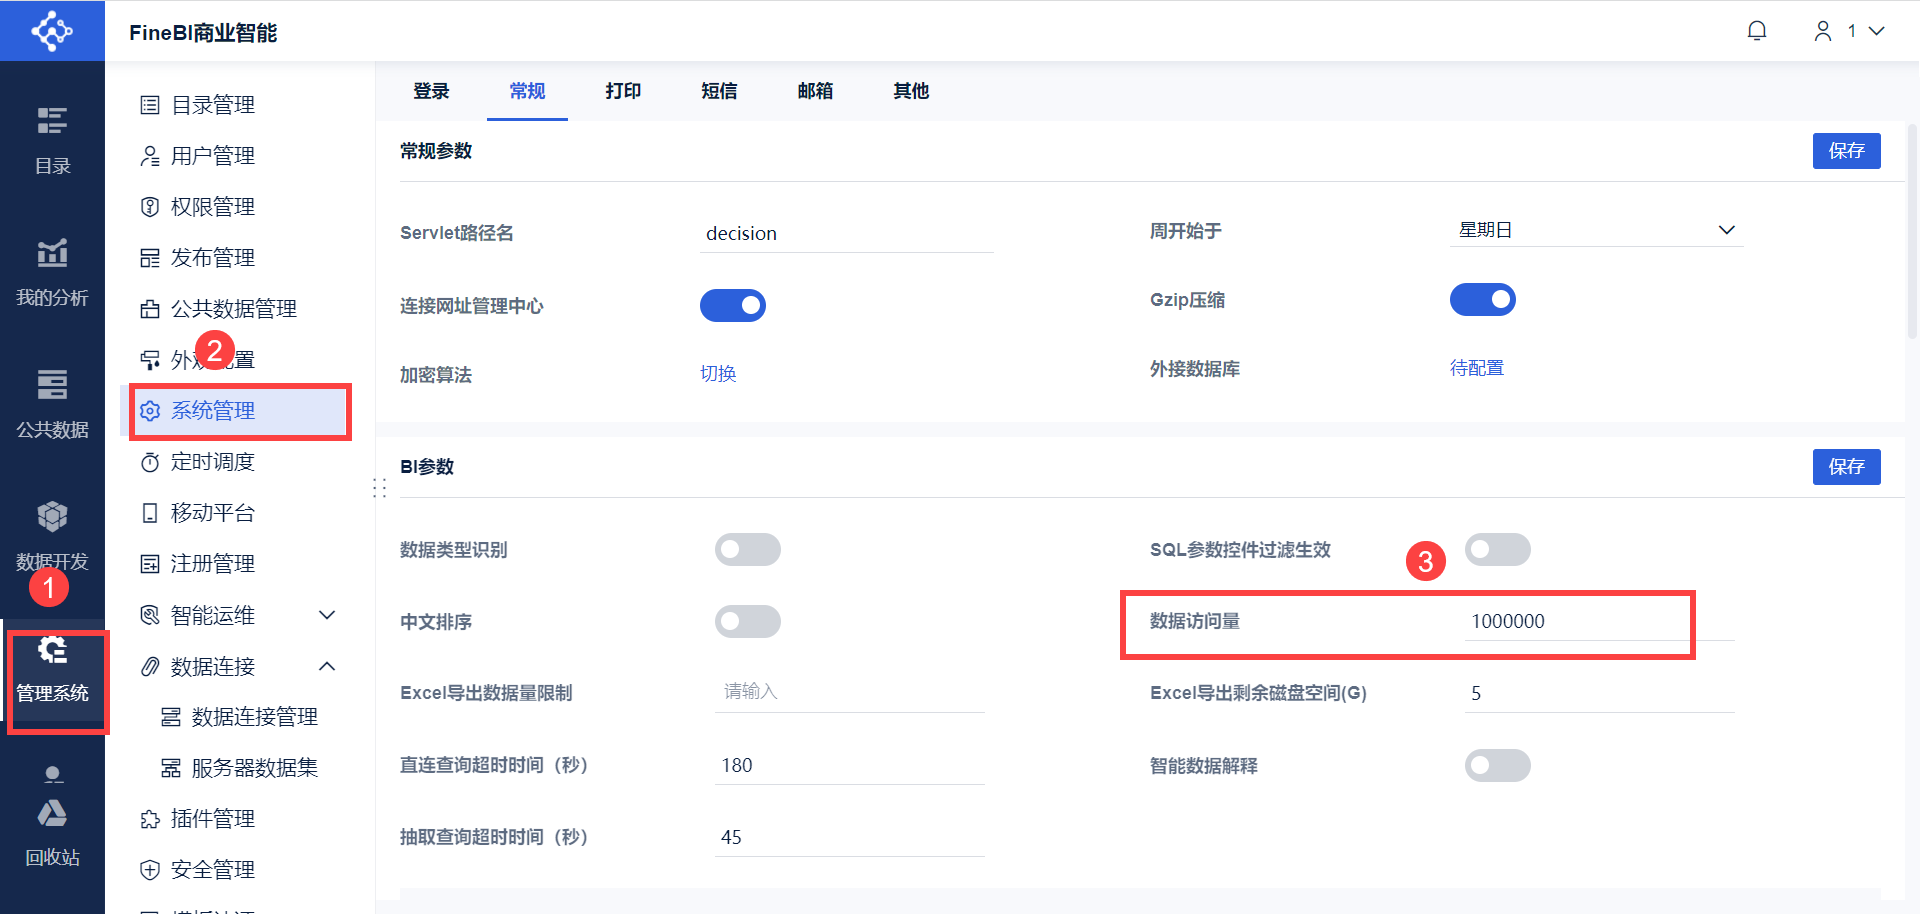Click the 用户管理 person icon
Image resolution: width=1920 pixels, height=914 pixels.
tap(150, 156)
